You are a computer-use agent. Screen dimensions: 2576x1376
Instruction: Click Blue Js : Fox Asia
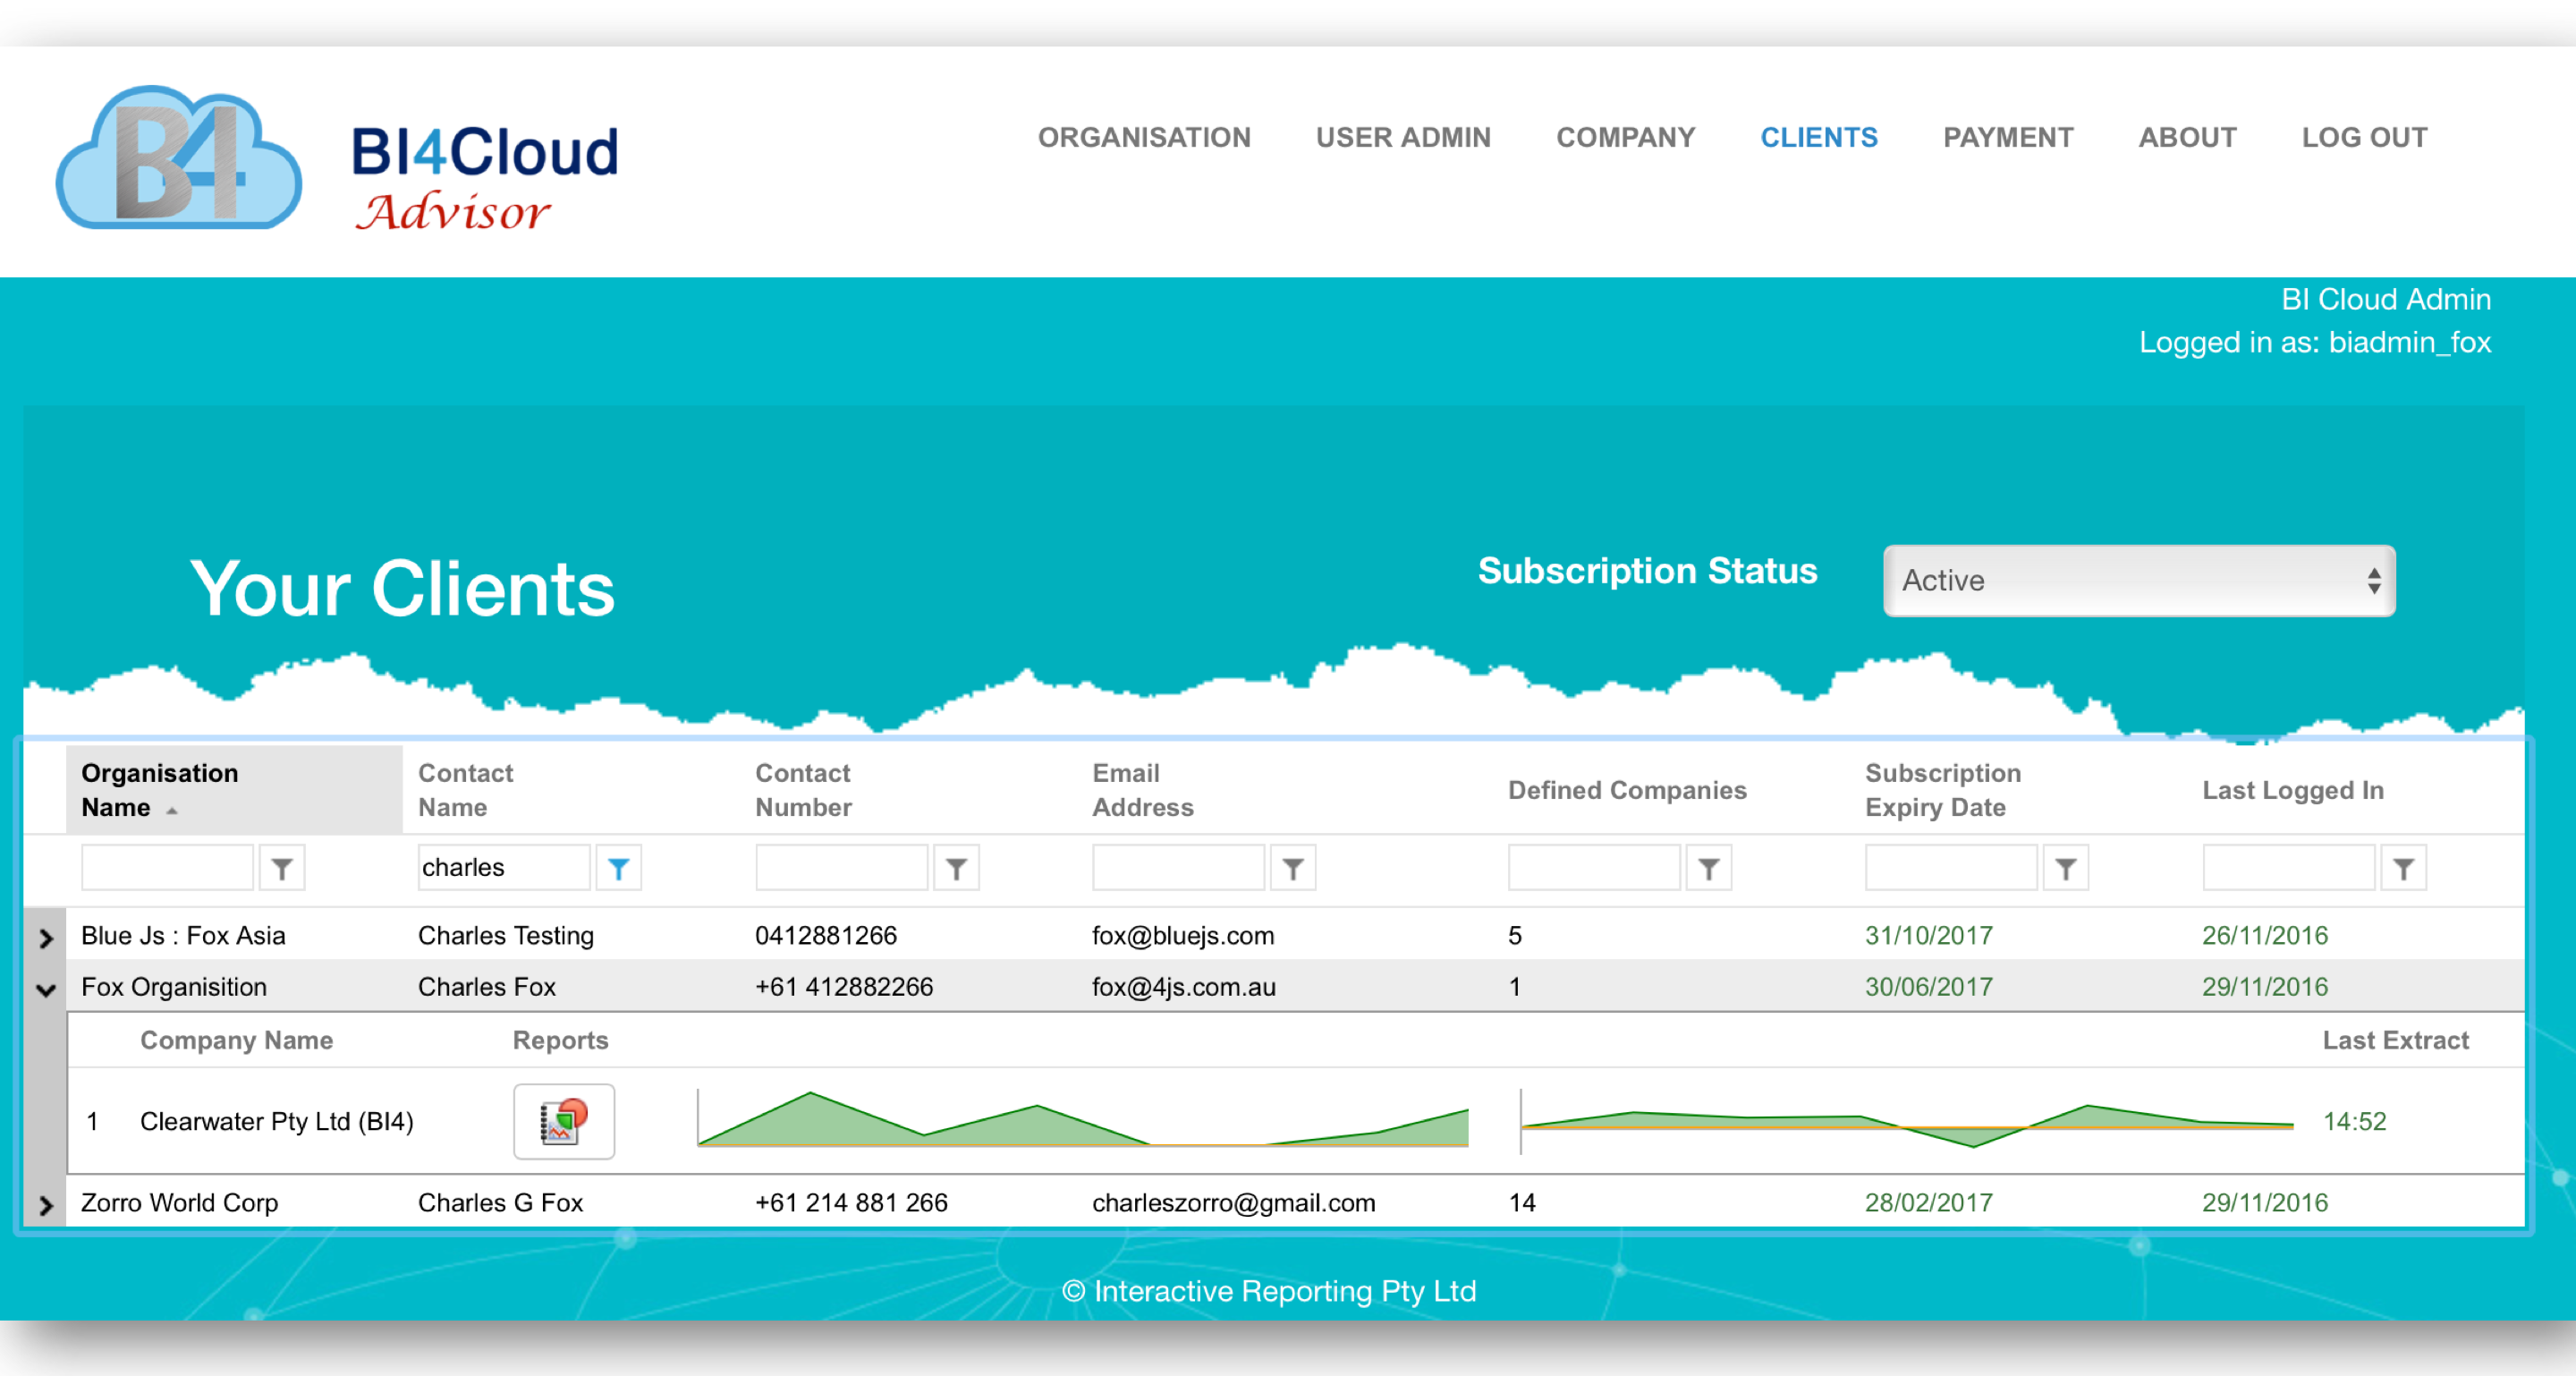click(x=183, y=936)
